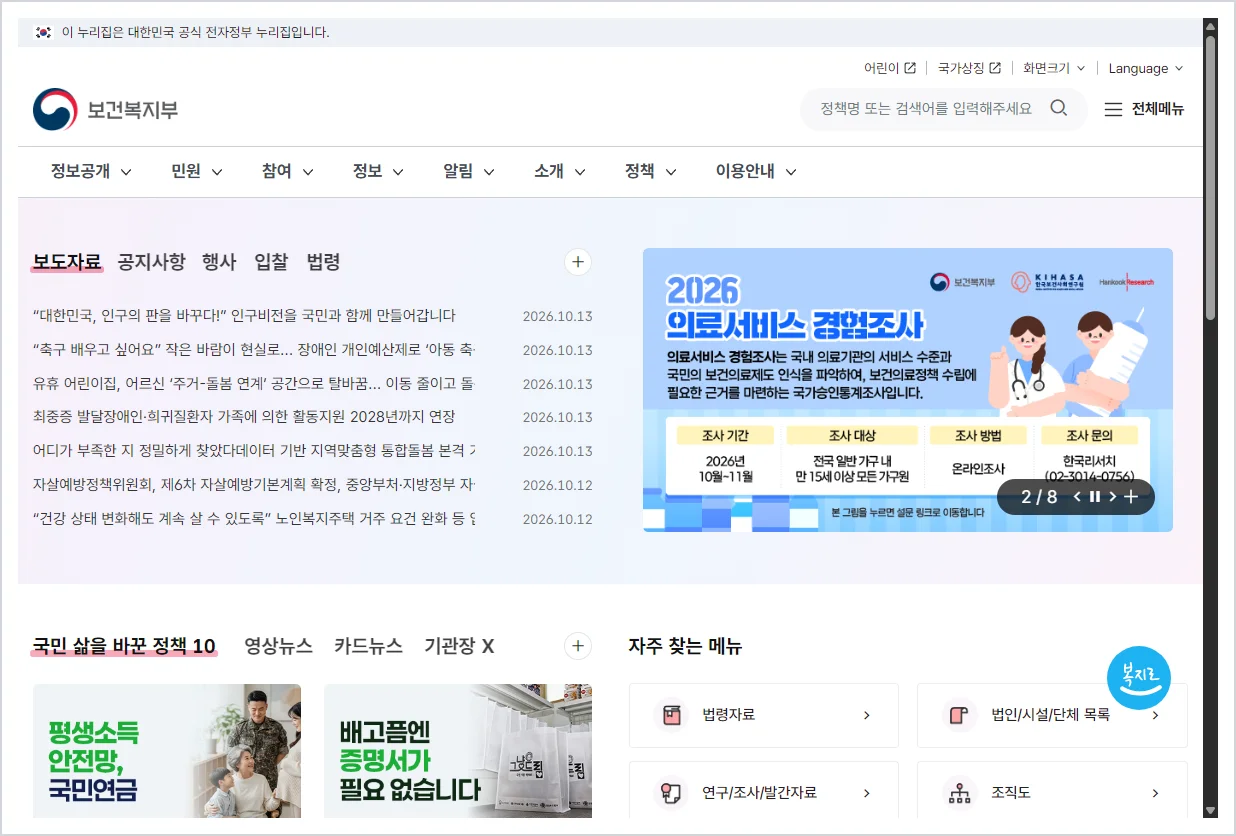
Task: Open the Language dropdown
Action: coord(1146,68)
